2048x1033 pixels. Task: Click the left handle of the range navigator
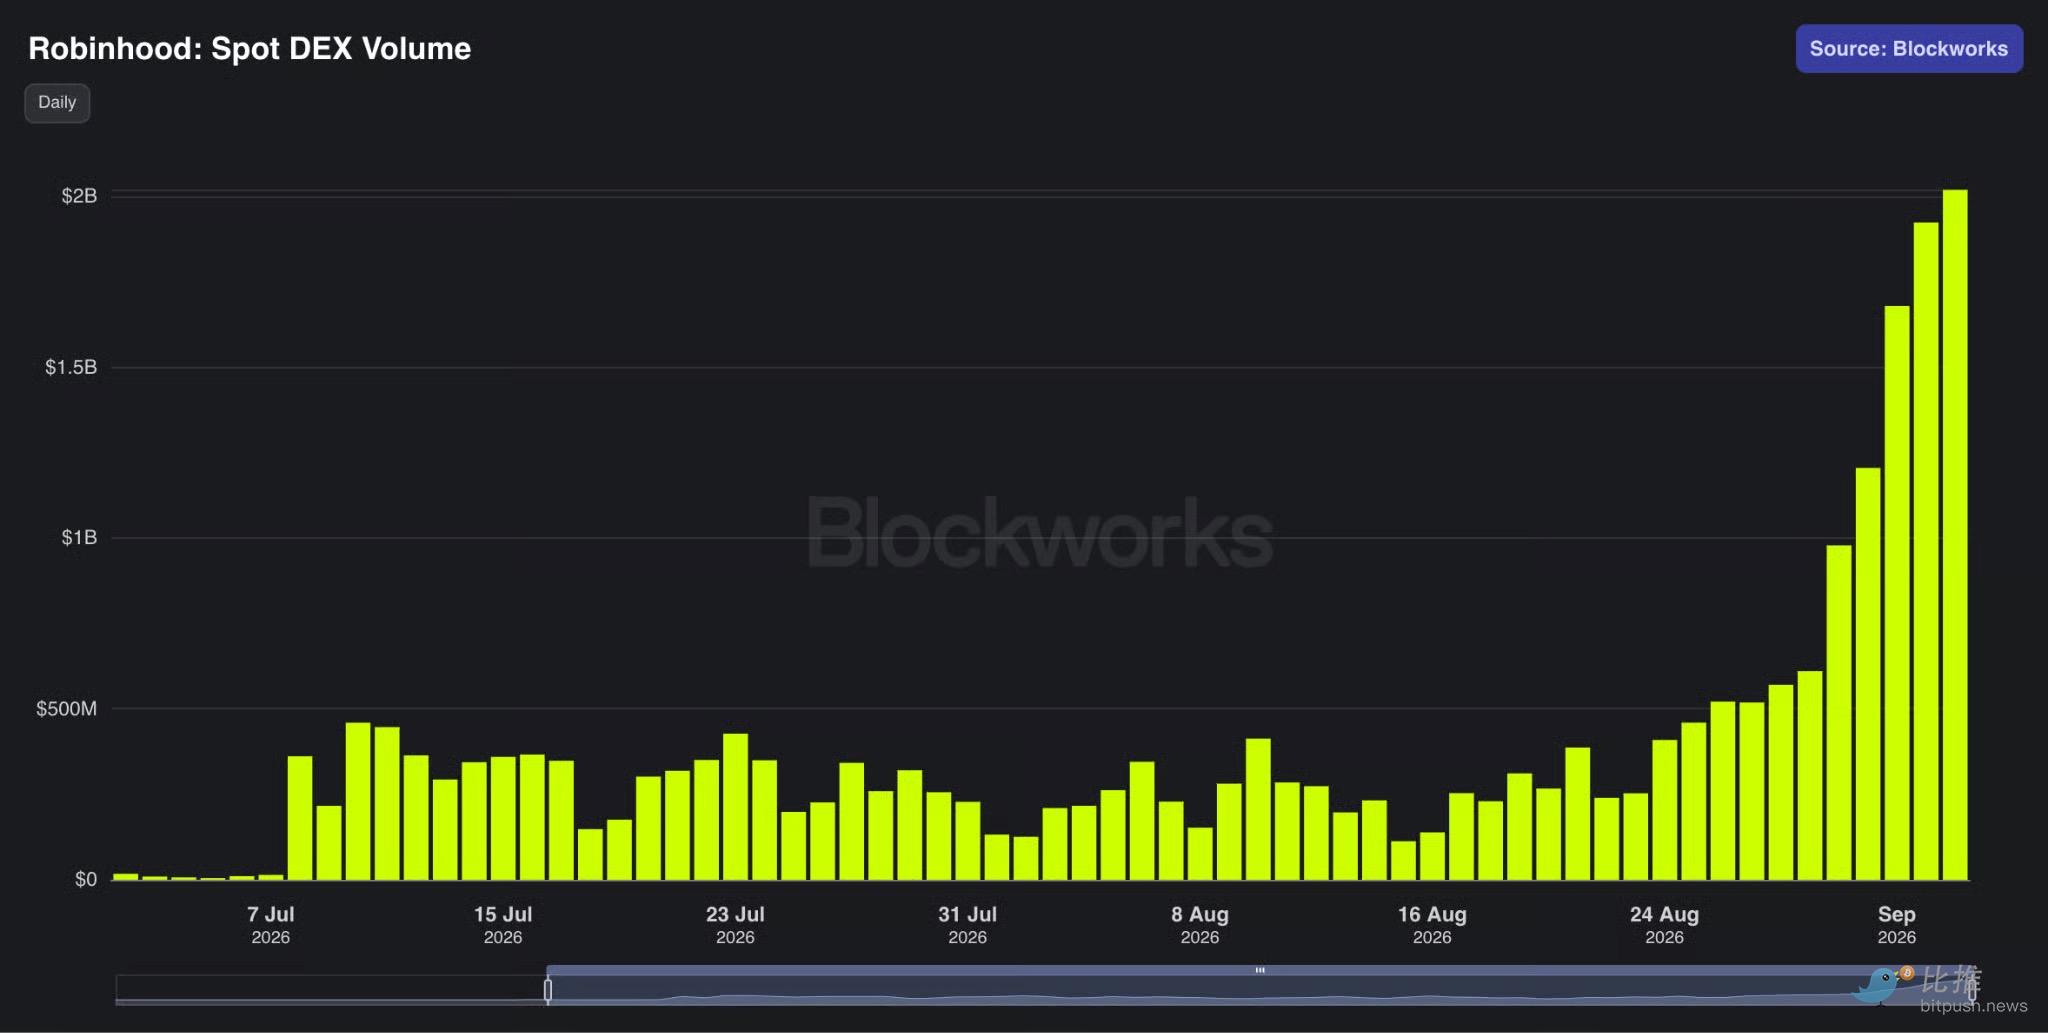[548, 990]
